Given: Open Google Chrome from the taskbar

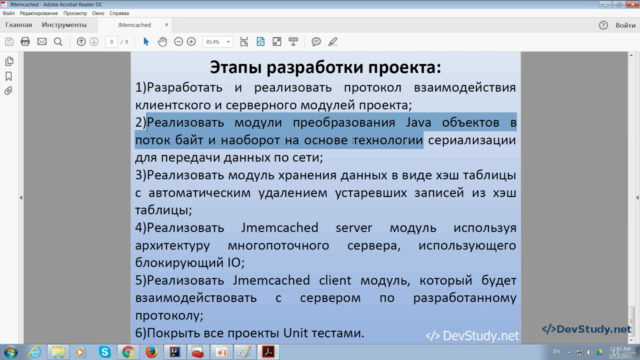Looking at the screenshot, I should tap(128, 352).
